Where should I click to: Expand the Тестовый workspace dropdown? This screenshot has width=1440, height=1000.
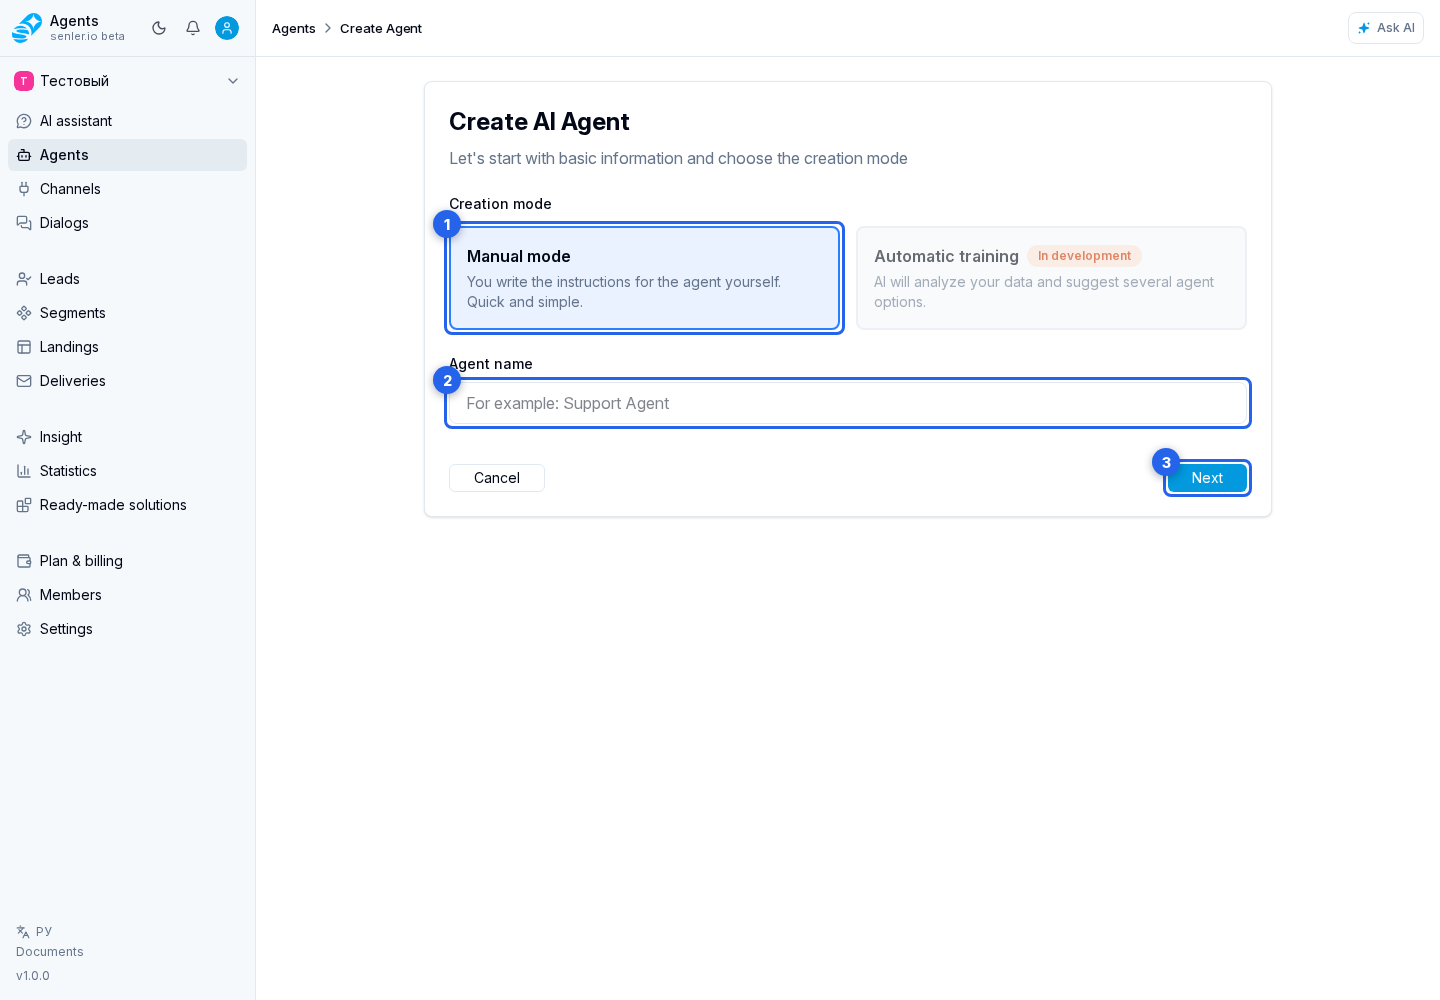coord(127,81)
